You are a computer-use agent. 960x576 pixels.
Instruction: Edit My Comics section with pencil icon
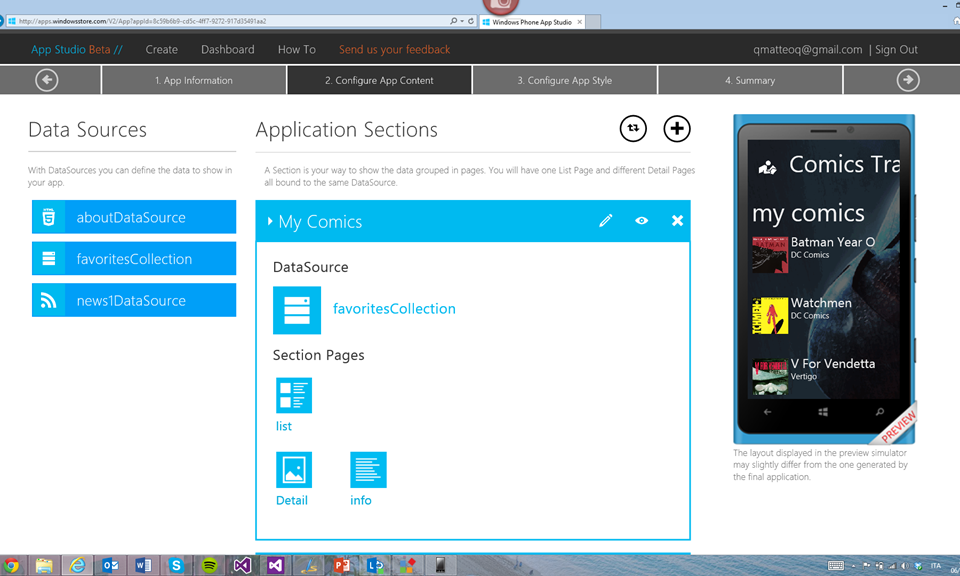click(x=606, y=220)
